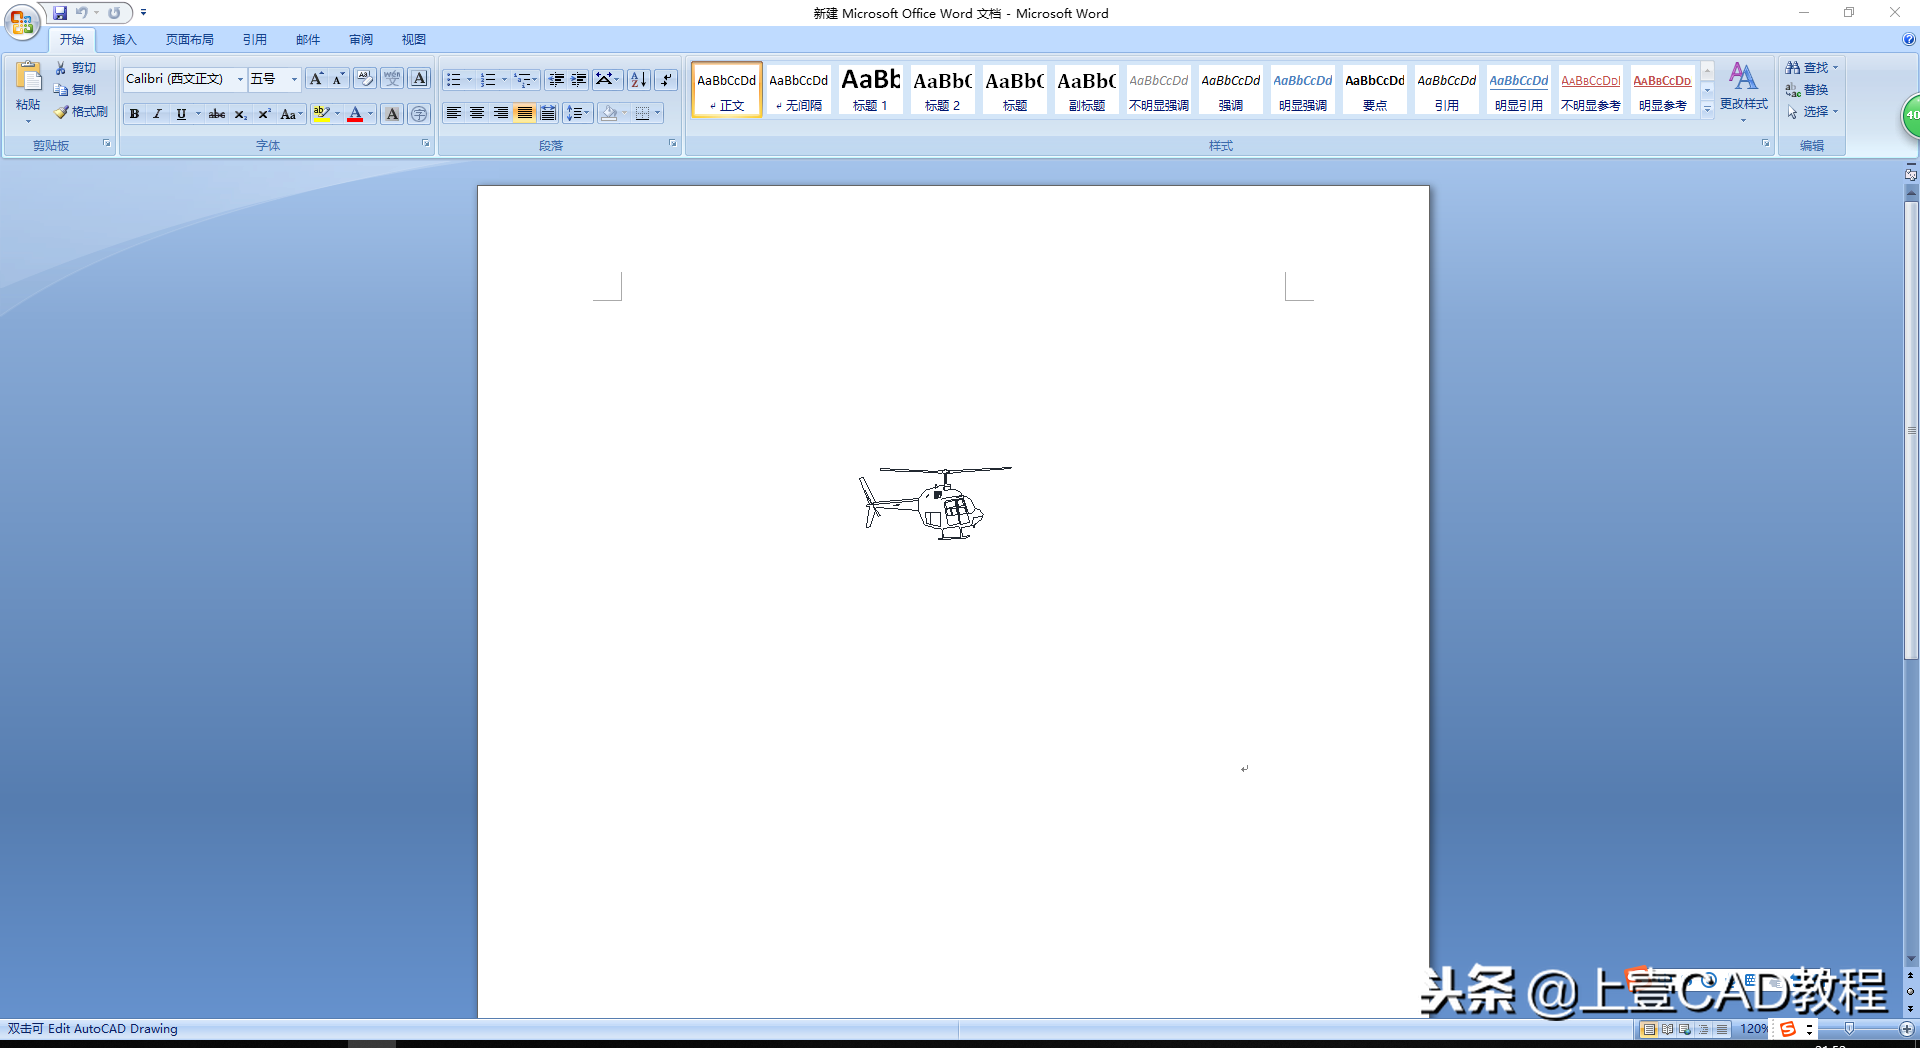Open Insert (插入) tab
The height and width of the screenshot is (1048, 1920).
click(124, 40)
